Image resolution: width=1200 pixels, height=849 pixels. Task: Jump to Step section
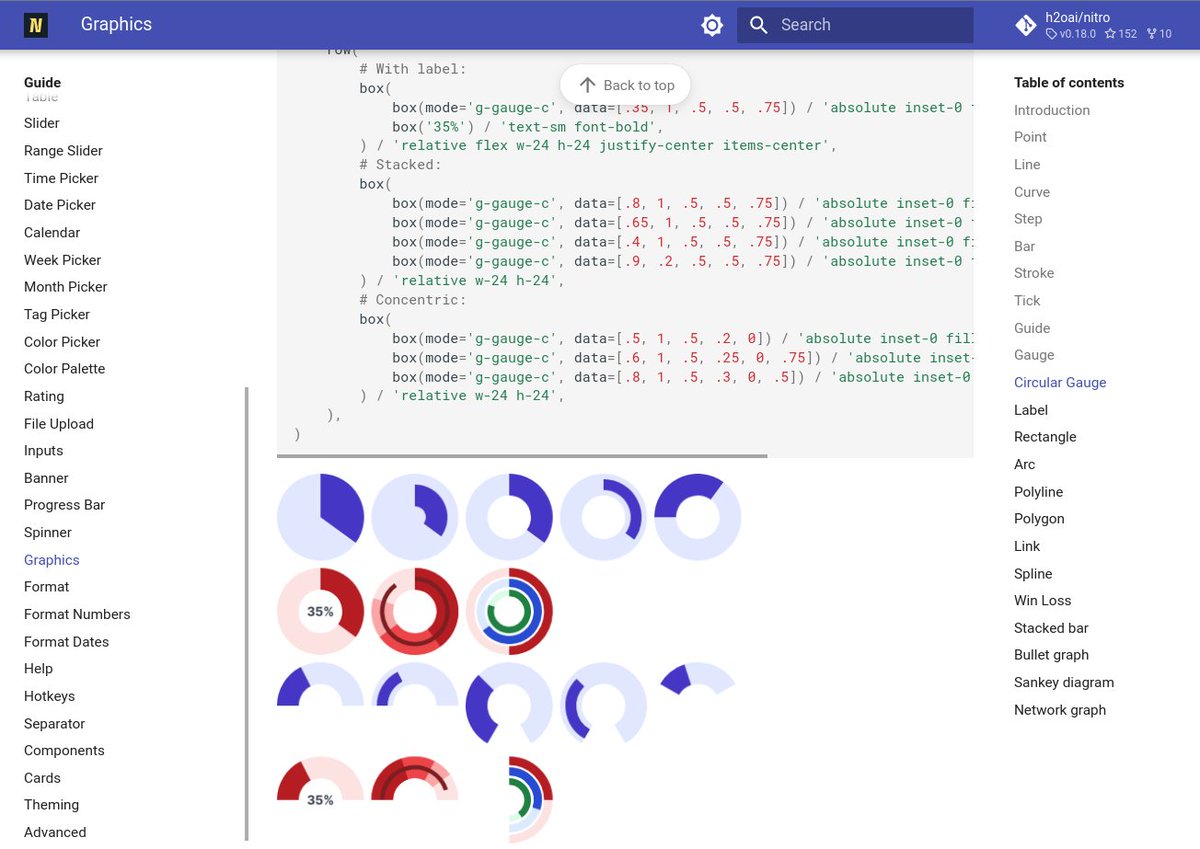tap(1028, 219)
